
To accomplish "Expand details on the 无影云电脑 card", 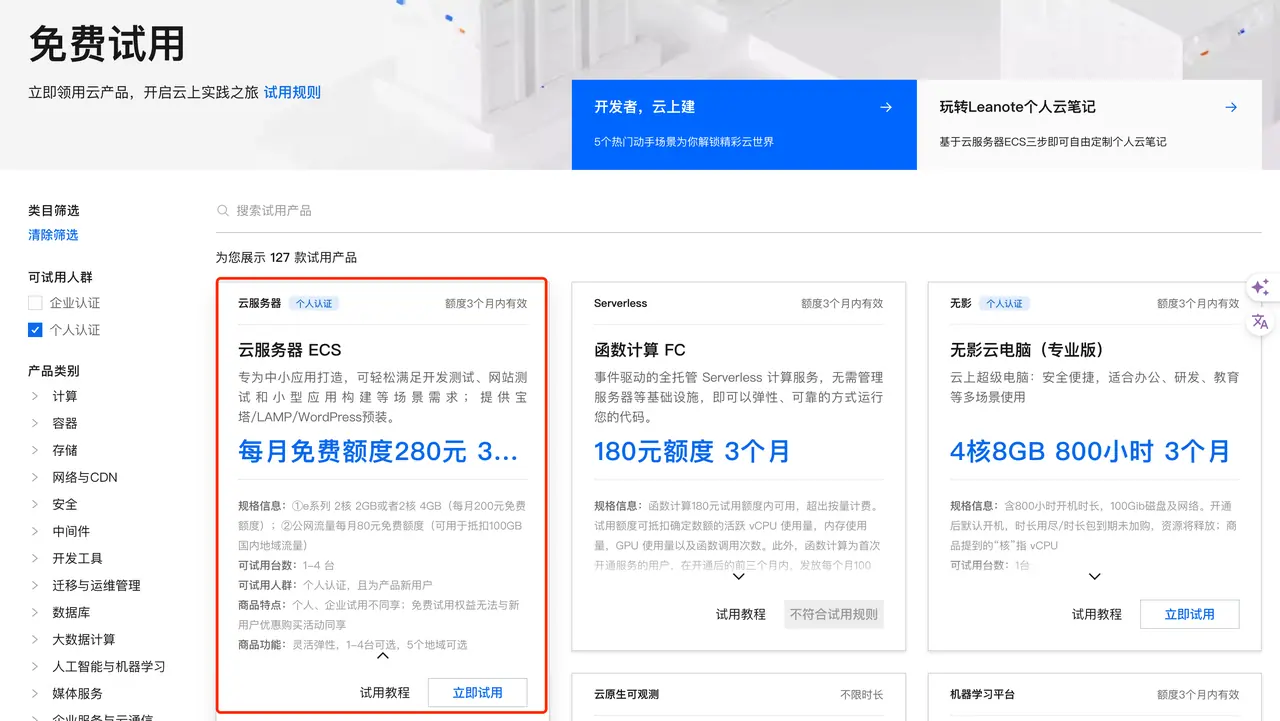I will pos(1094,576).
